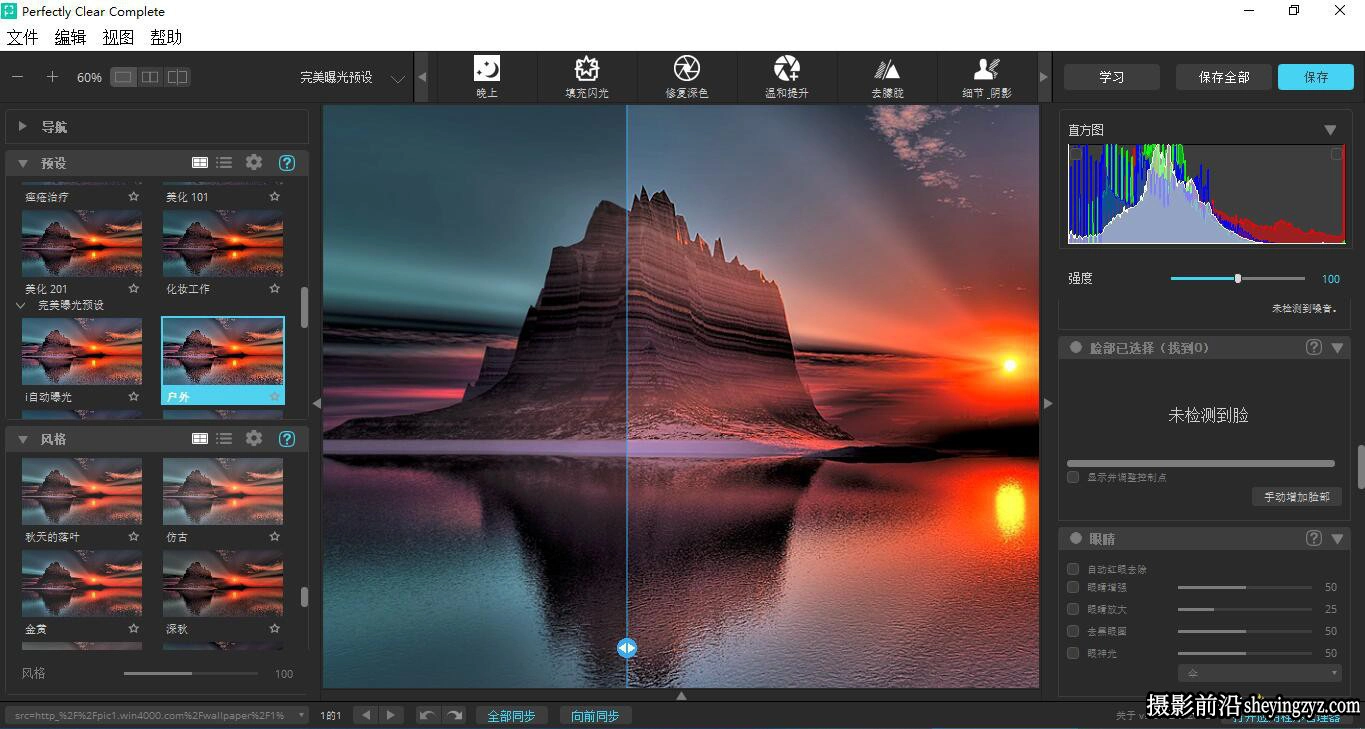
Task: Open the 编辑 menu
Action: point(70,37)
